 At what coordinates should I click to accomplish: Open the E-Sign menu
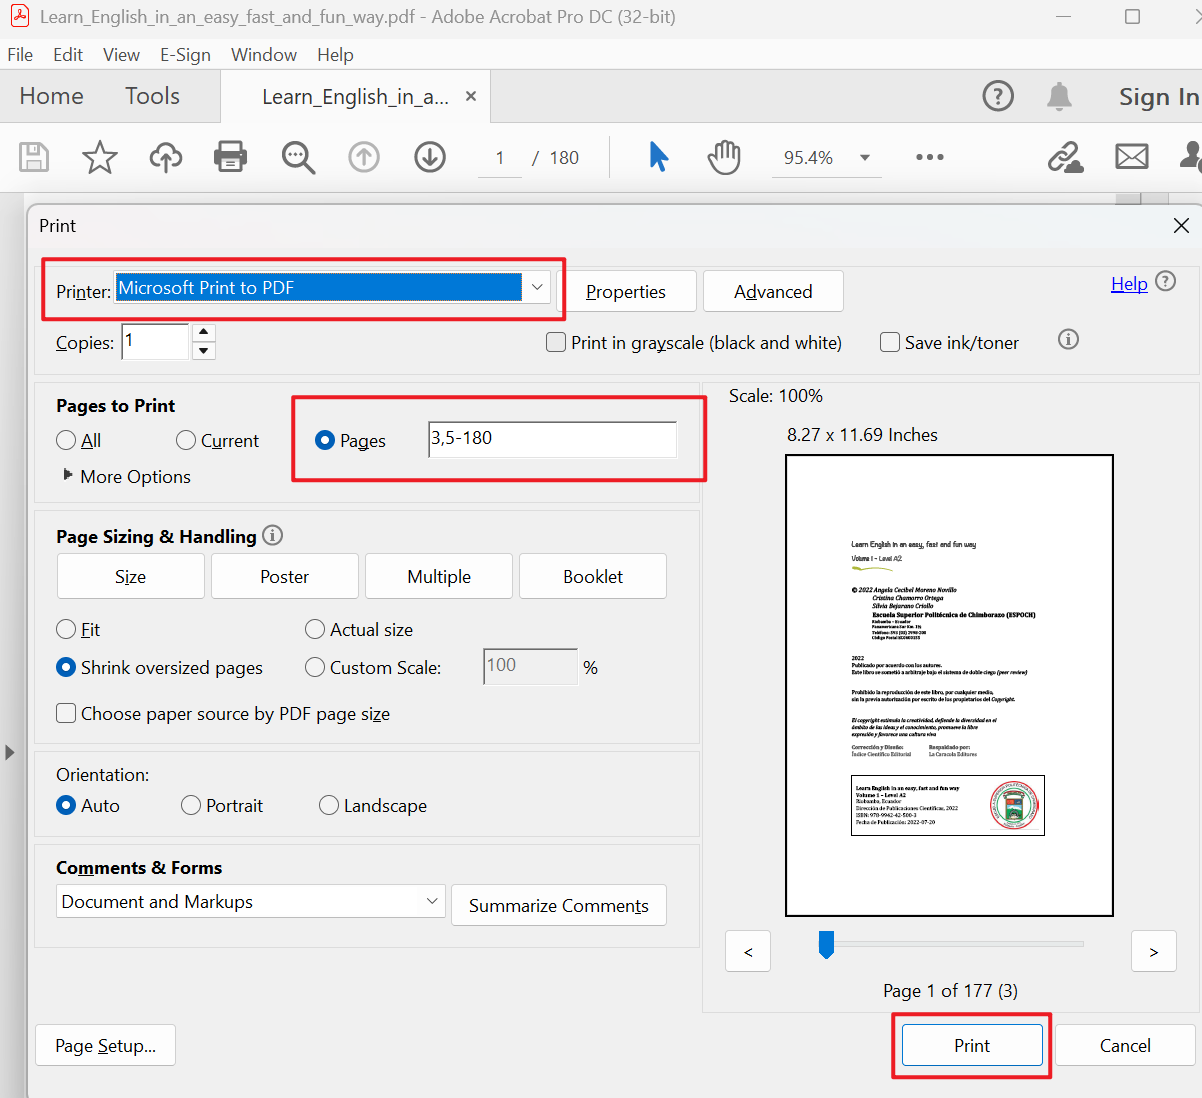pos(185,54)
